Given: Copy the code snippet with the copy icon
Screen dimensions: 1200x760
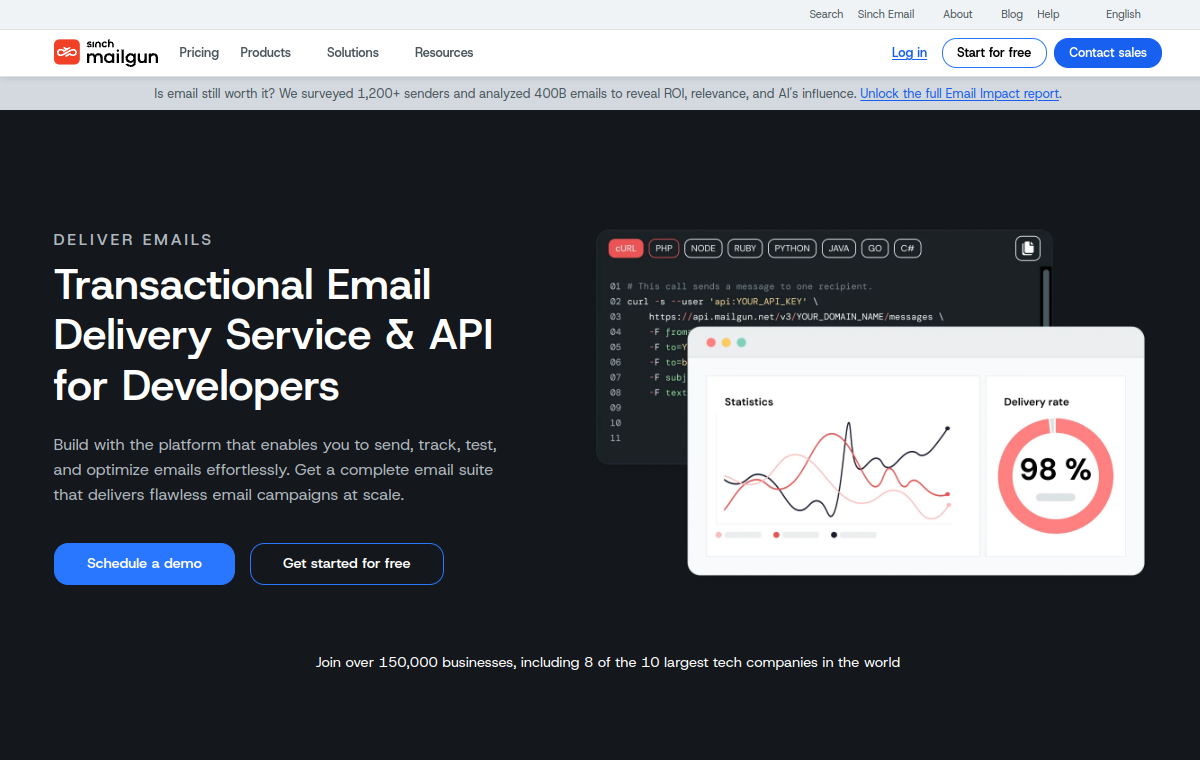Looking at the screenshot, I should click(1028, 248).
